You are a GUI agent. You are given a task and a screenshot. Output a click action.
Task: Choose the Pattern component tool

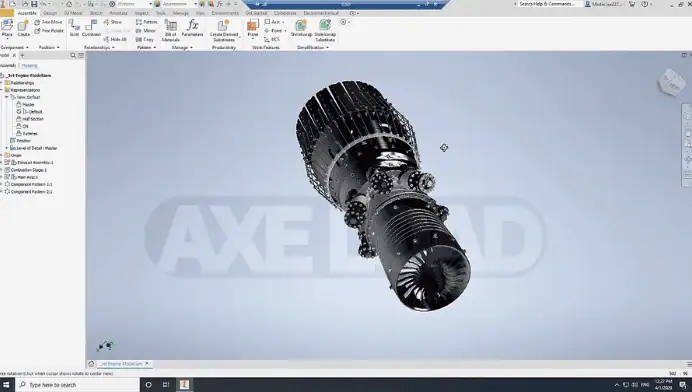(x=147, y=22)
